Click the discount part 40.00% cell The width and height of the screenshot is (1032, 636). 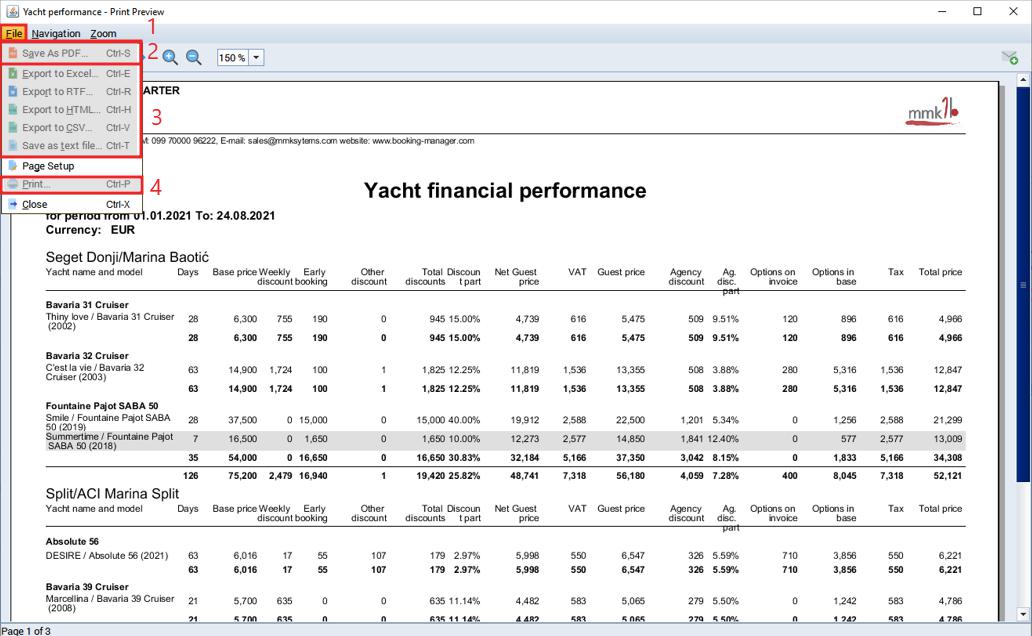[x=464, y=419]
